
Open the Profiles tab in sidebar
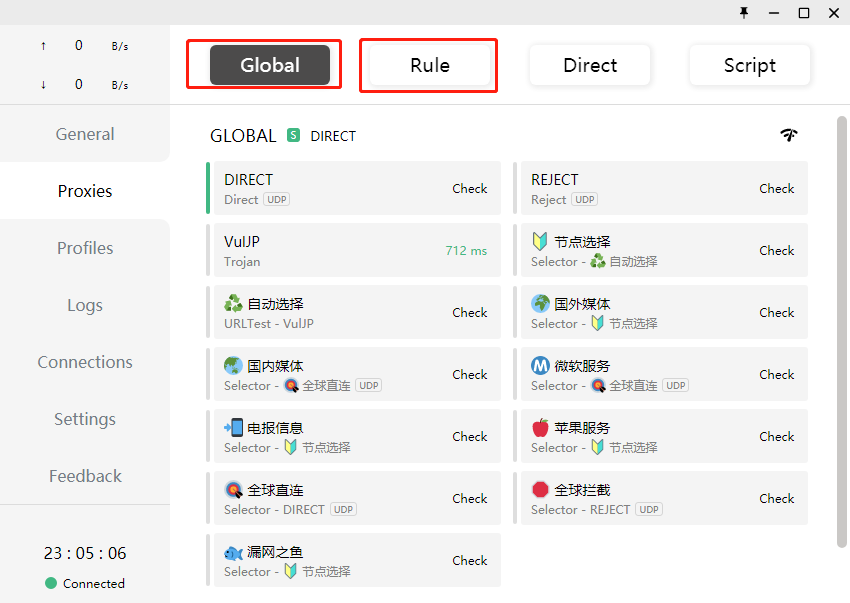coord(85,248)
